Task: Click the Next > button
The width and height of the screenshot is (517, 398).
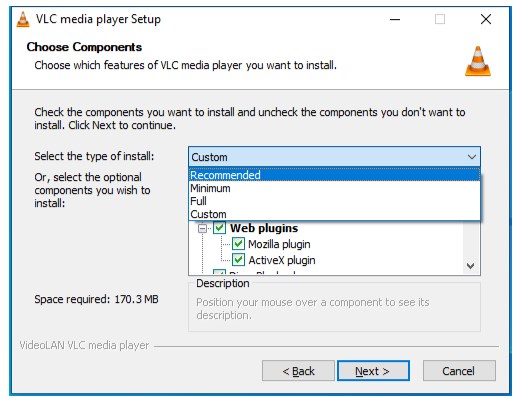Action: (x=373, y=371)
